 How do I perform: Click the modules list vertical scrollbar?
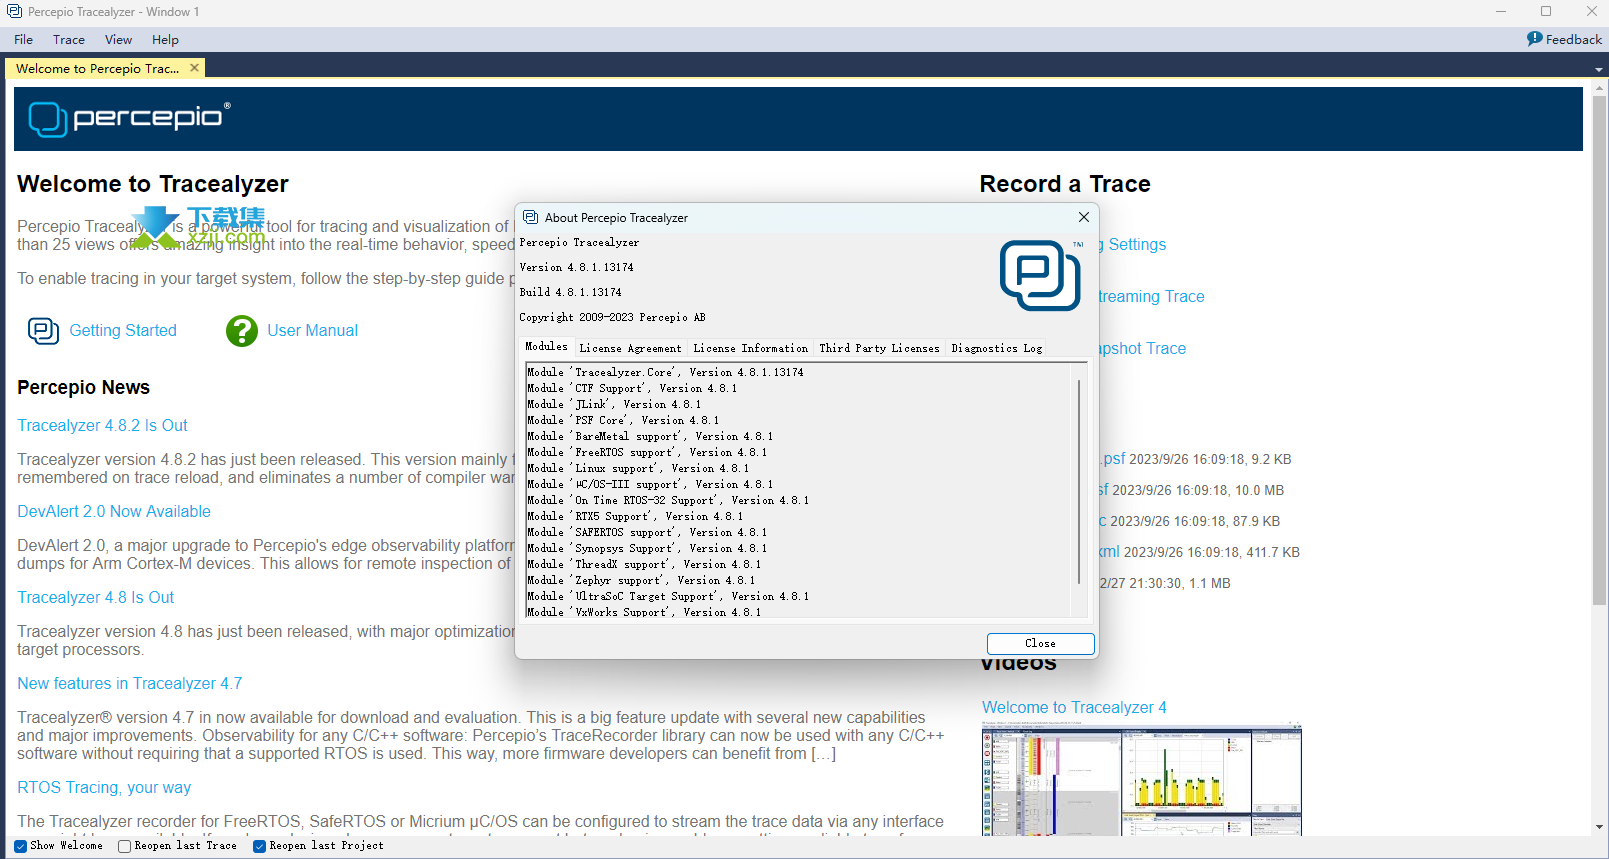[1079, 482]
